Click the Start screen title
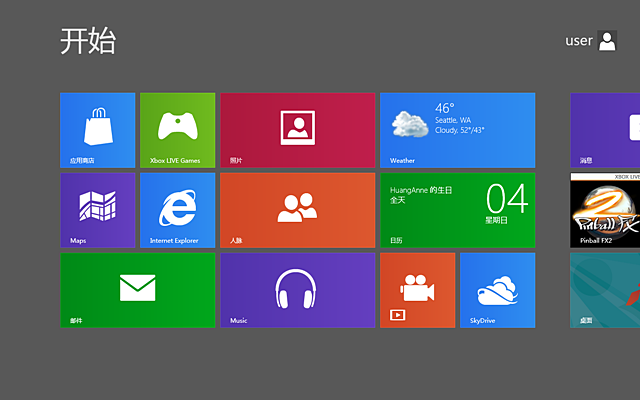 pos(88,41)
